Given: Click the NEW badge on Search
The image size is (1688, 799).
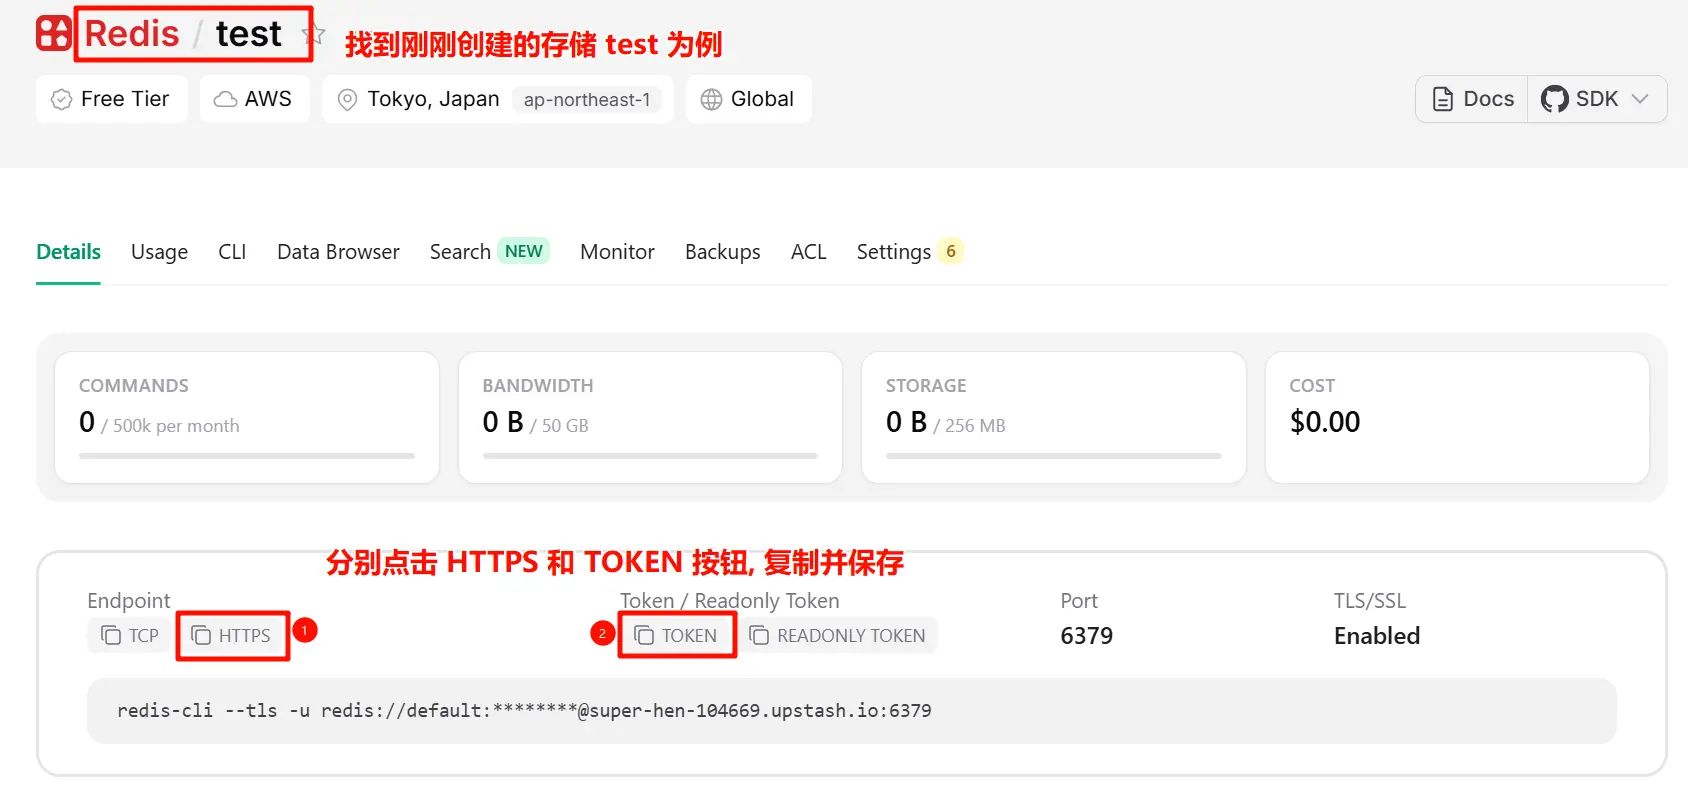Looking at the screenshot, I should (x=524, y=251).
